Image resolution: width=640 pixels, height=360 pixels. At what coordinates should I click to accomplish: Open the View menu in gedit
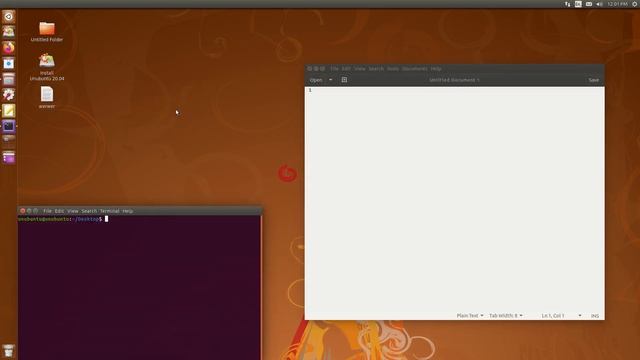(360, 69)
